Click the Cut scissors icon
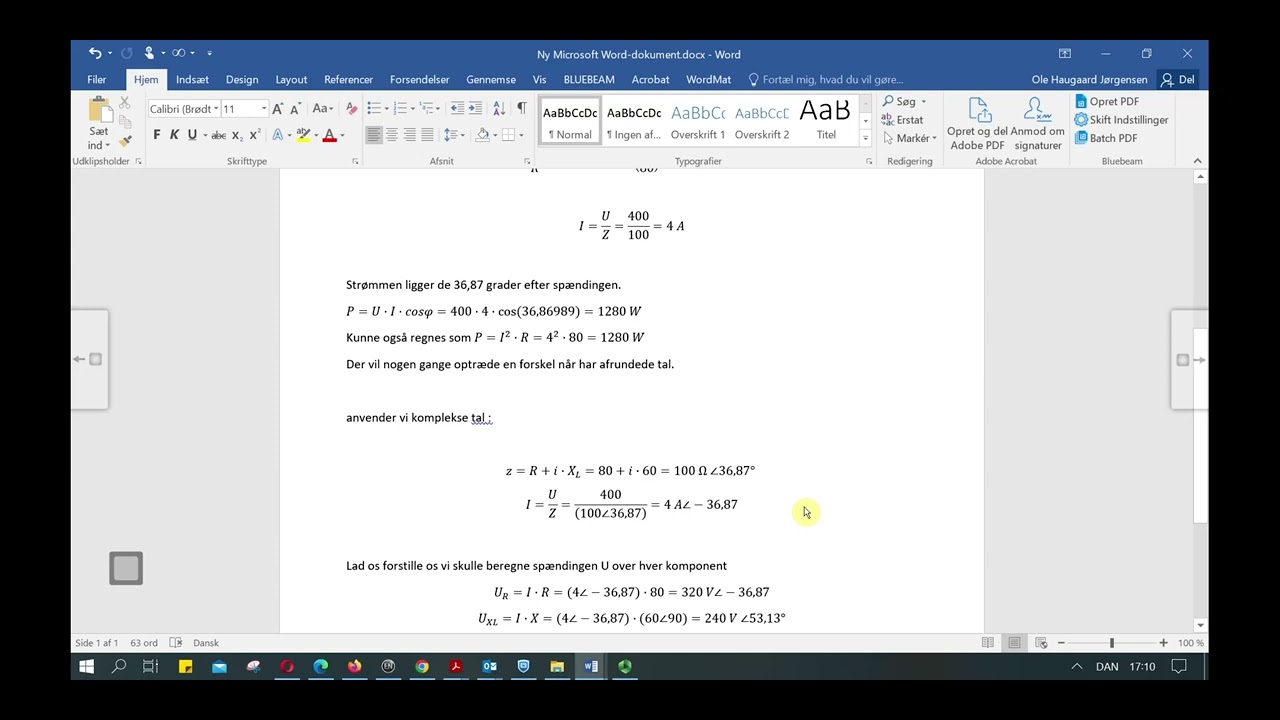The width and height of the screenshot is (1280, 720). pyautogui.click(x=125, y=103)
